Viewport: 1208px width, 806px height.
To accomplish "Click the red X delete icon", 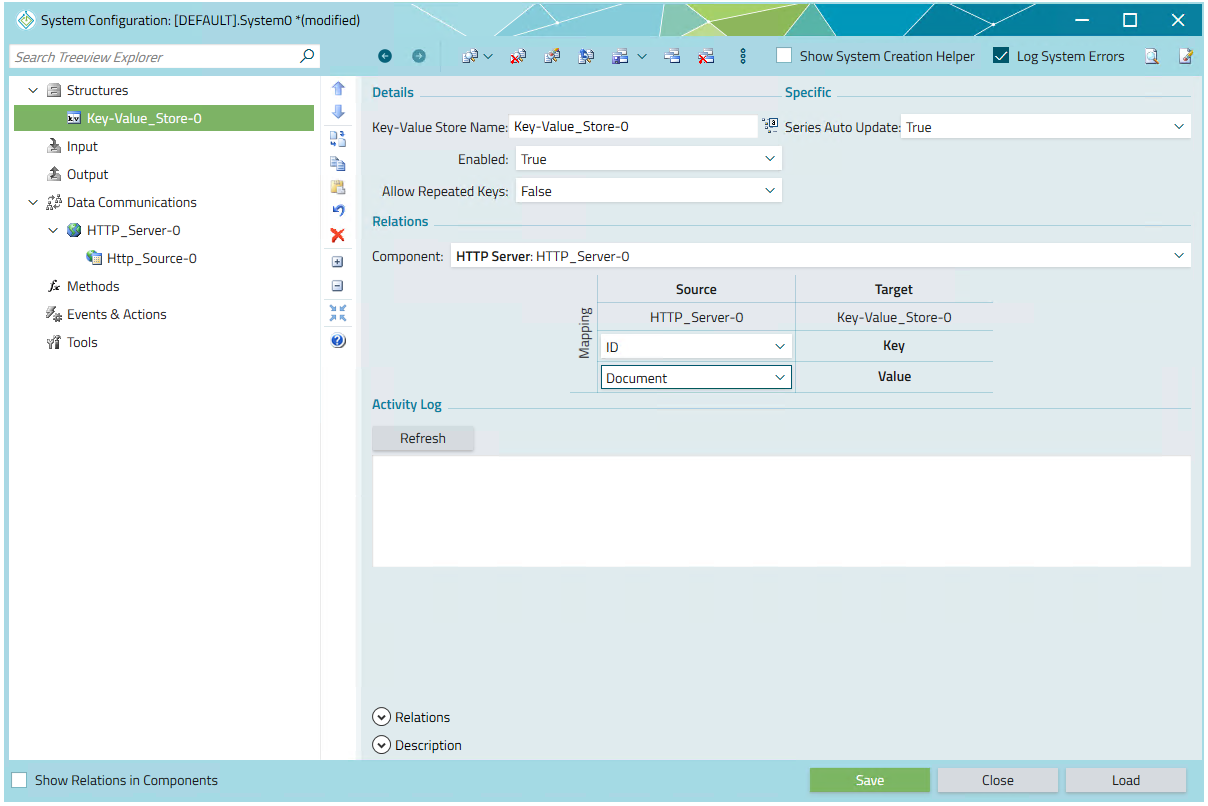I will pos(338,235).
